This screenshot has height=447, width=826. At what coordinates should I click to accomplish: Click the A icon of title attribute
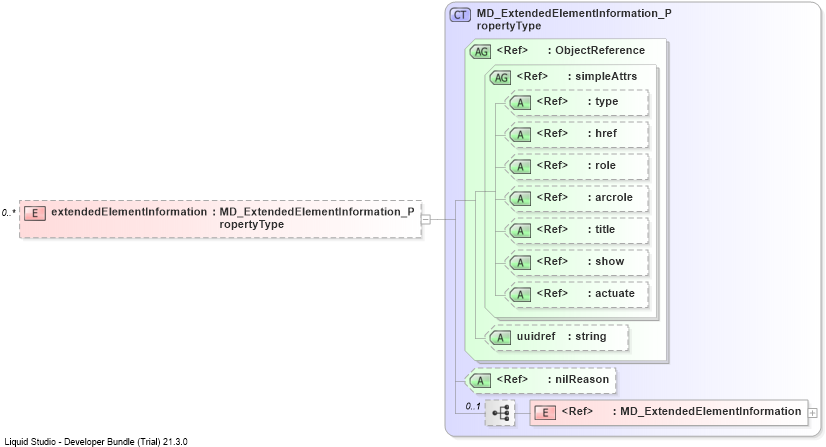(520, 231)
